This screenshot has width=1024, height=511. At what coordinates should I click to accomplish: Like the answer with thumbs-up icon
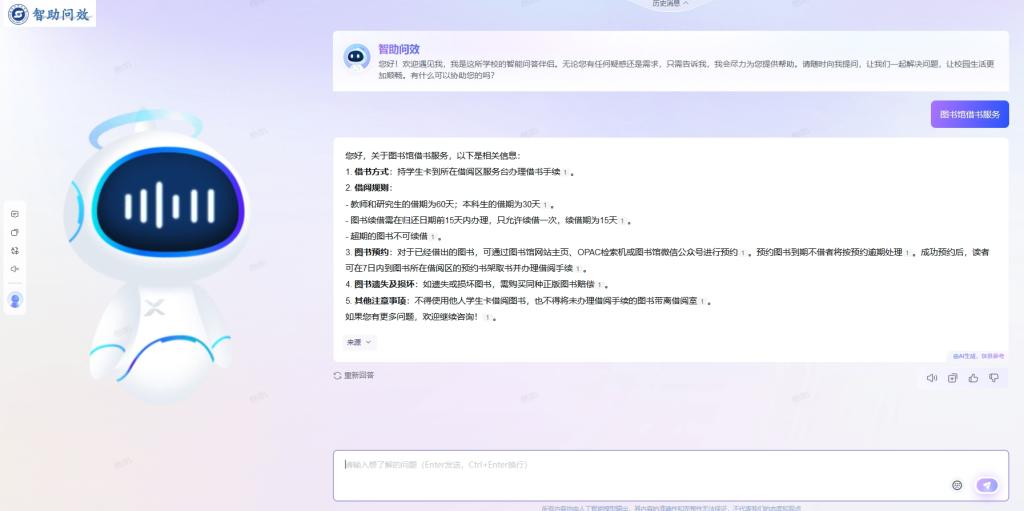(973, 378)
